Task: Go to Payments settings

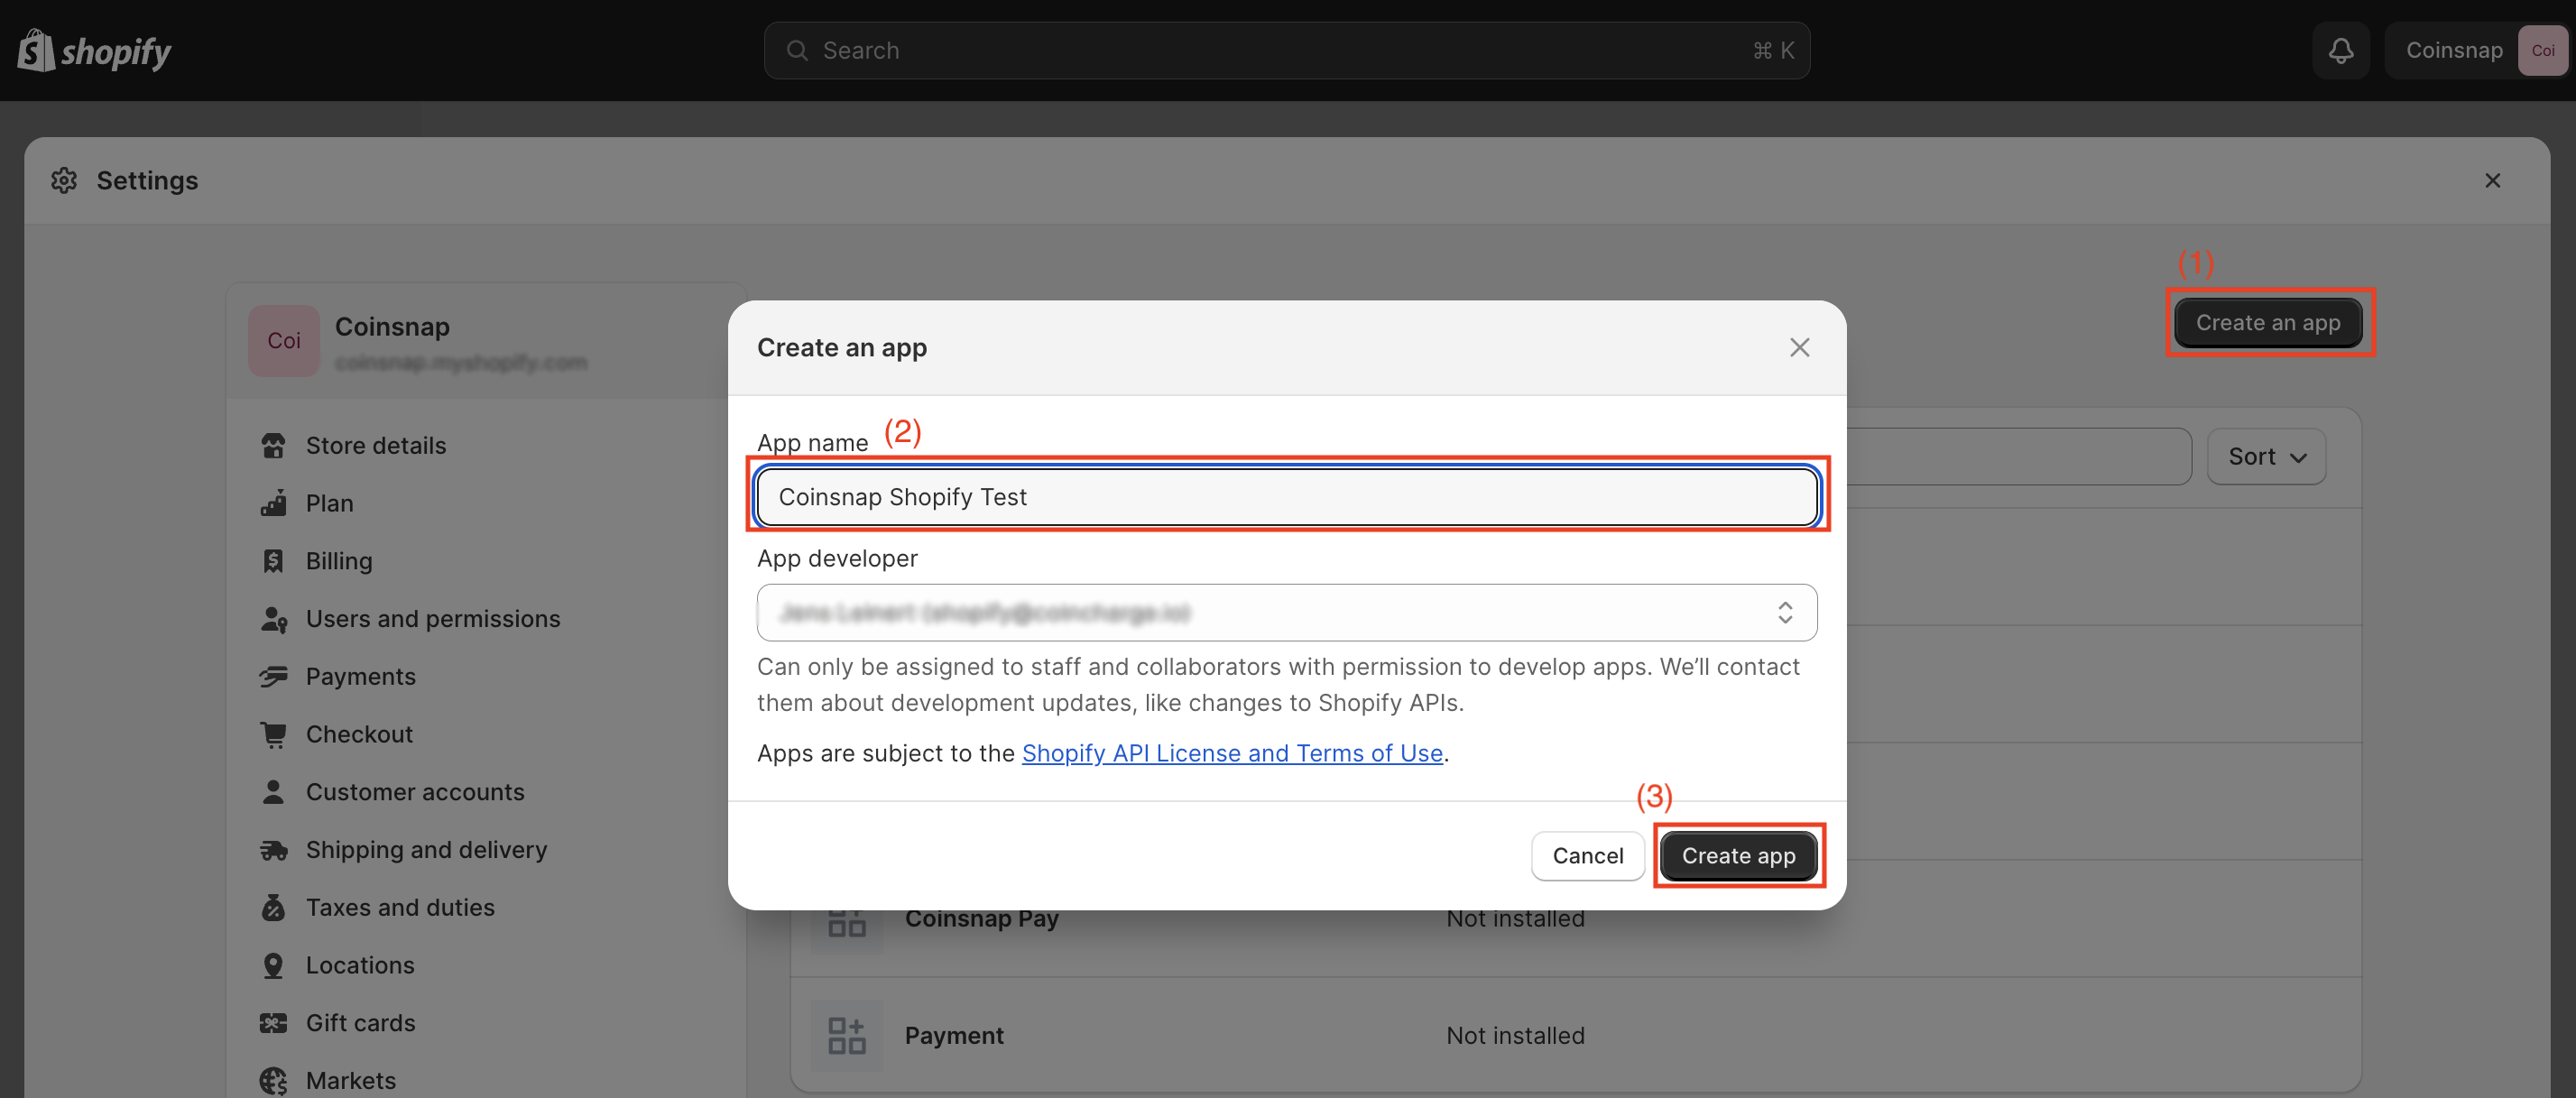Action: (x=360, y=677)
